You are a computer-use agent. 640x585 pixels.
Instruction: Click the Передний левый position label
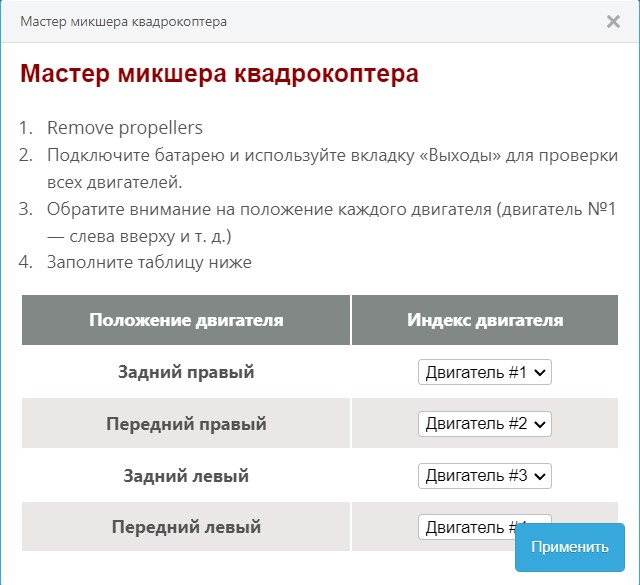pos(186,527)
